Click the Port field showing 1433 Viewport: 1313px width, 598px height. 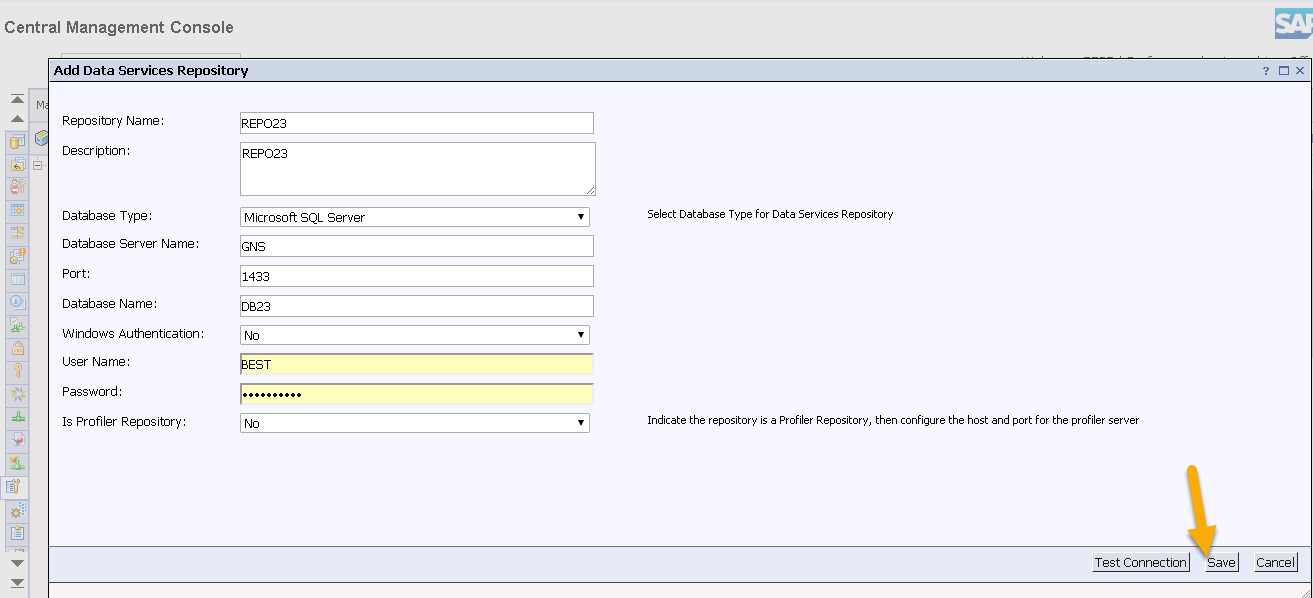pyautogui.click(x=417, y=276)
